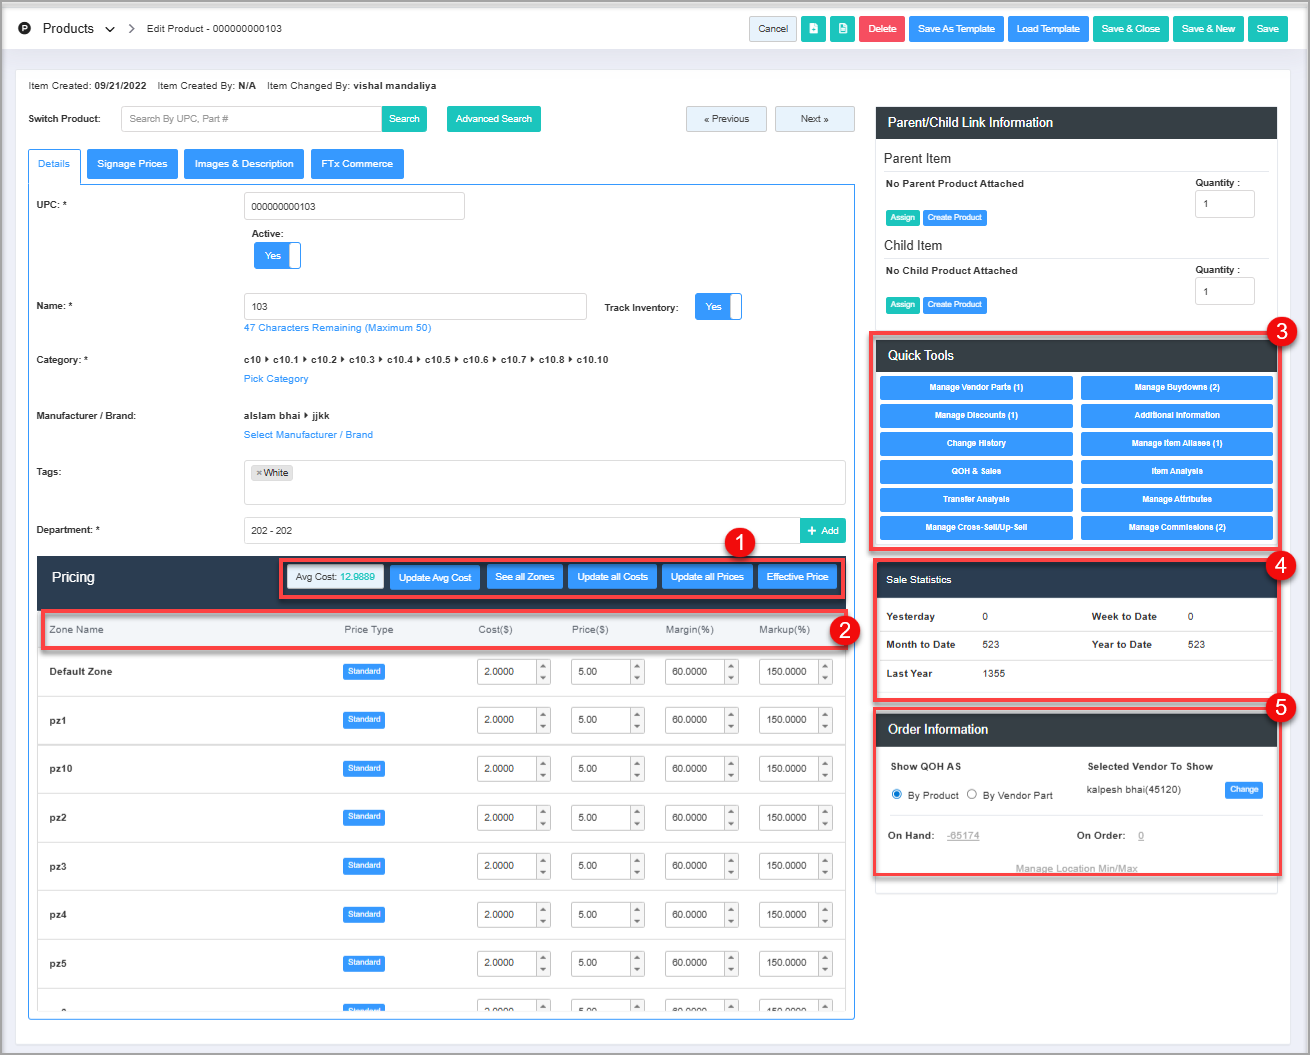The height and width of the screenshot is (1055, 1310).
Task: Click the green document icon beside Cancel
Action: click(814, 29)
